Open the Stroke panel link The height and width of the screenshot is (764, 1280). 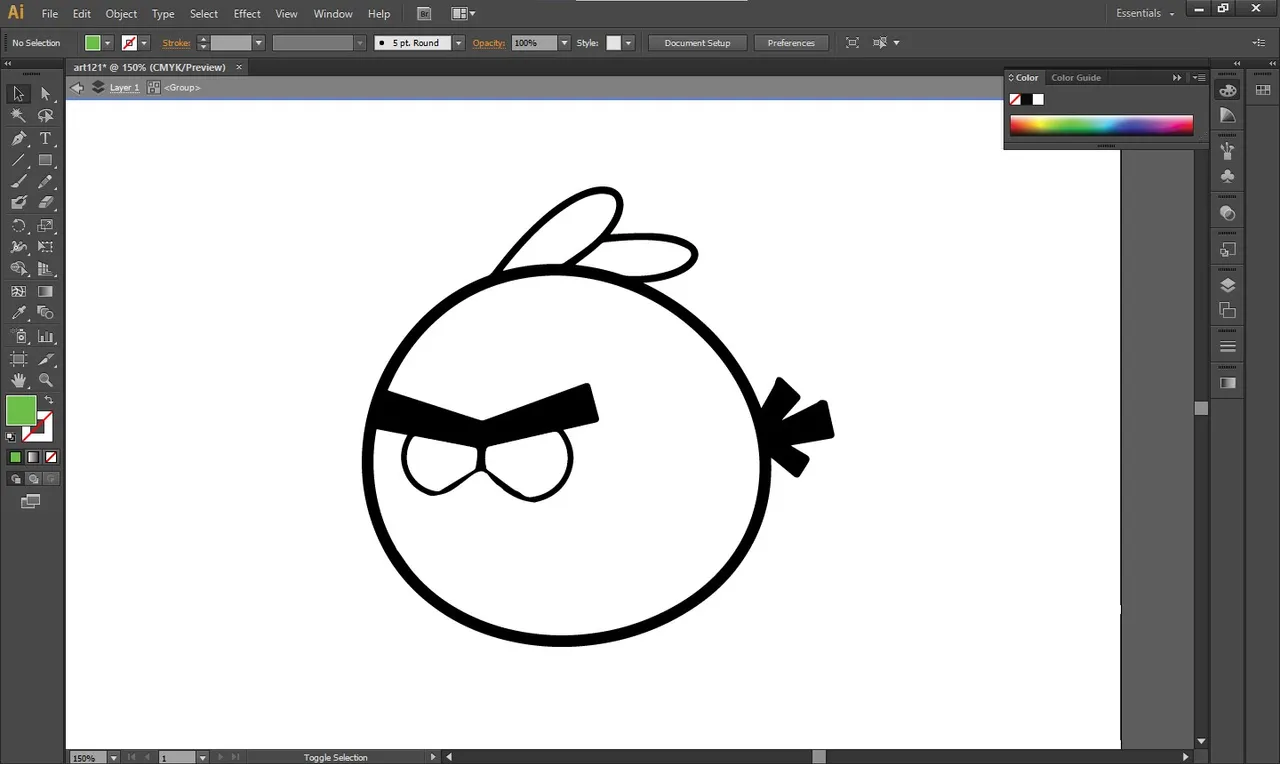(x=176, y=43)
